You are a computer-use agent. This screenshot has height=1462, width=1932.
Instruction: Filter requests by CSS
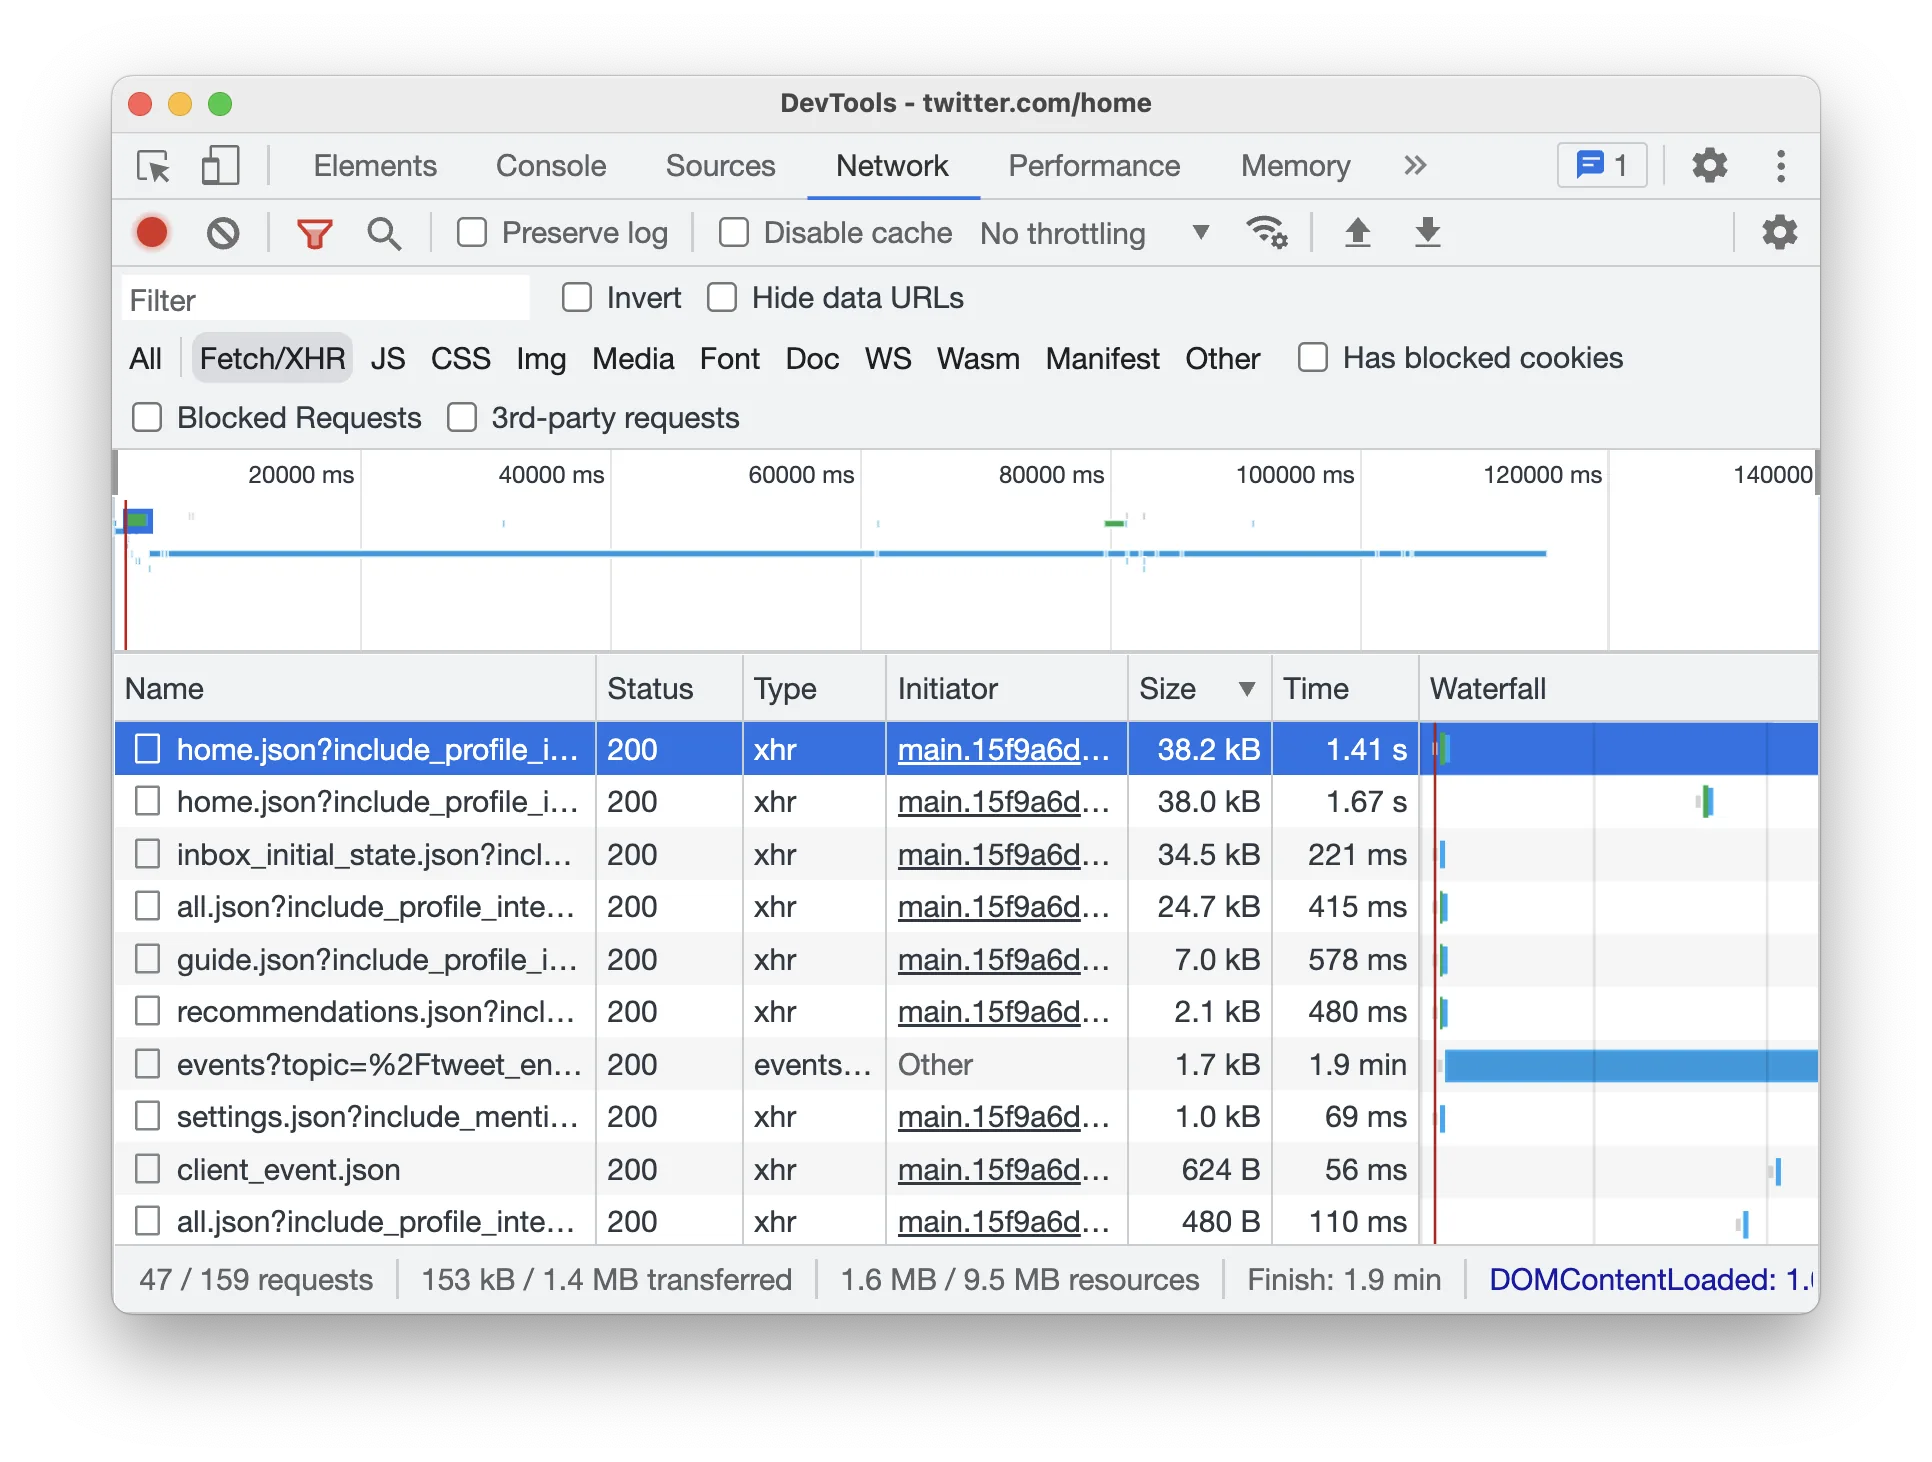pyautogui.click(x=461, y=359)
